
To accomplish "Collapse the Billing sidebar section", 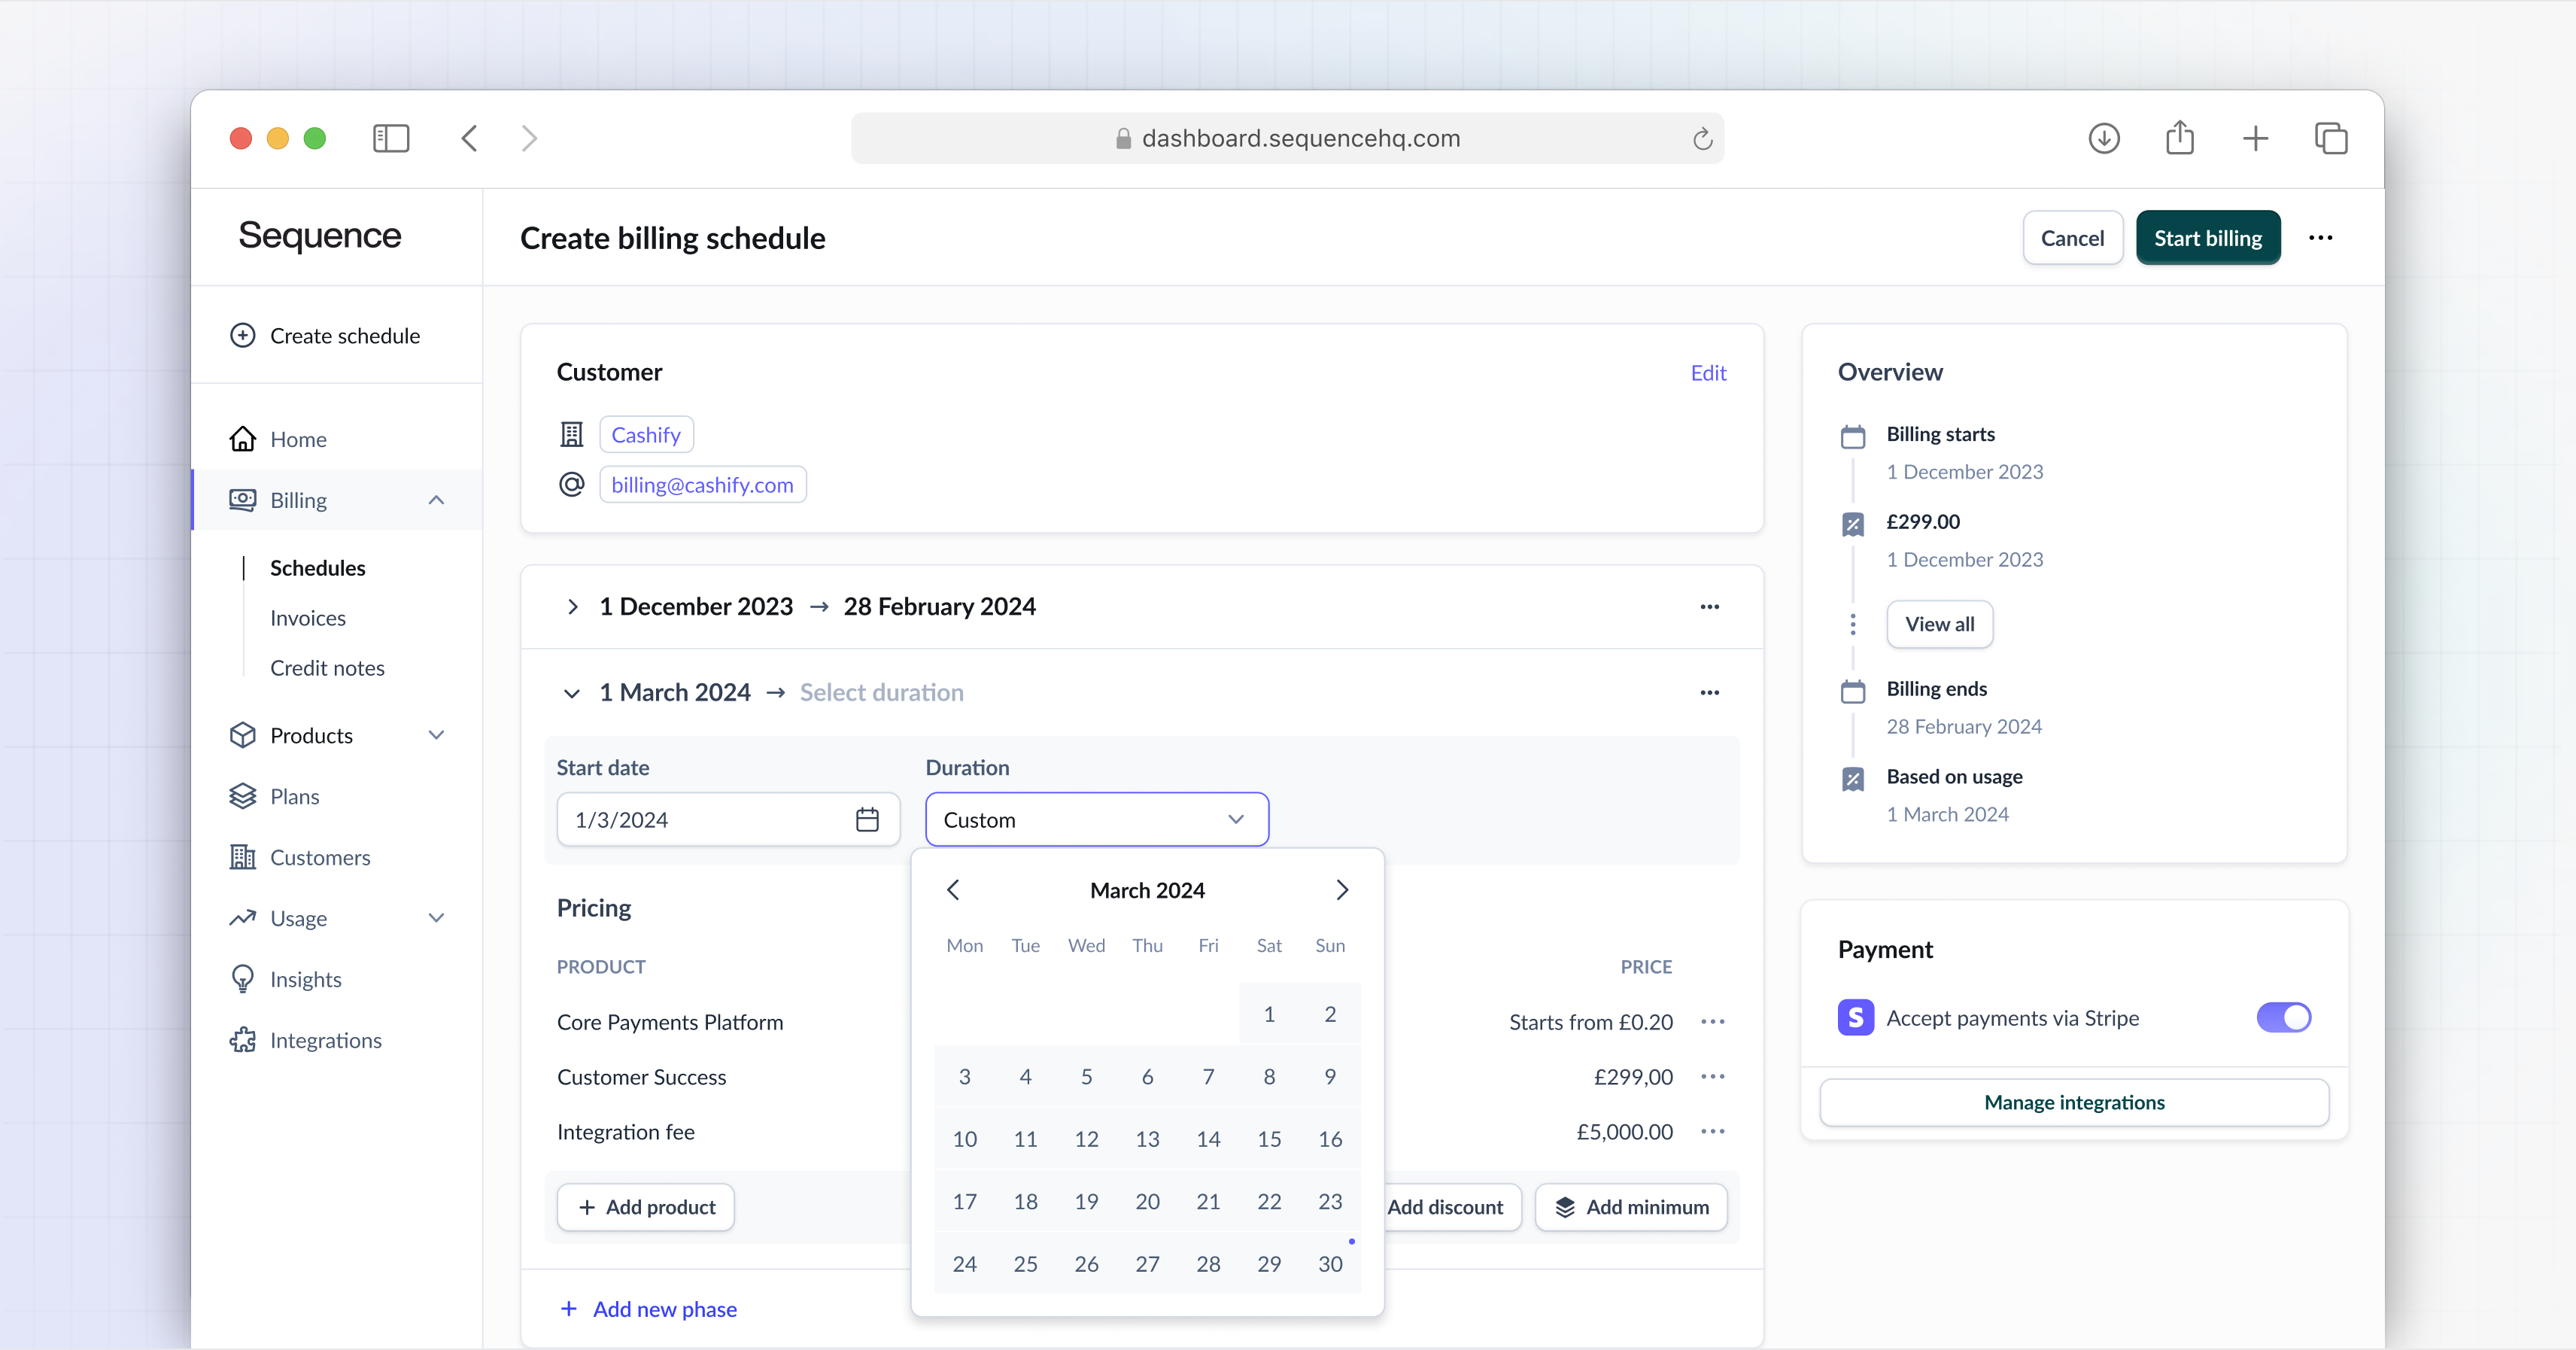I will [436, 500].
